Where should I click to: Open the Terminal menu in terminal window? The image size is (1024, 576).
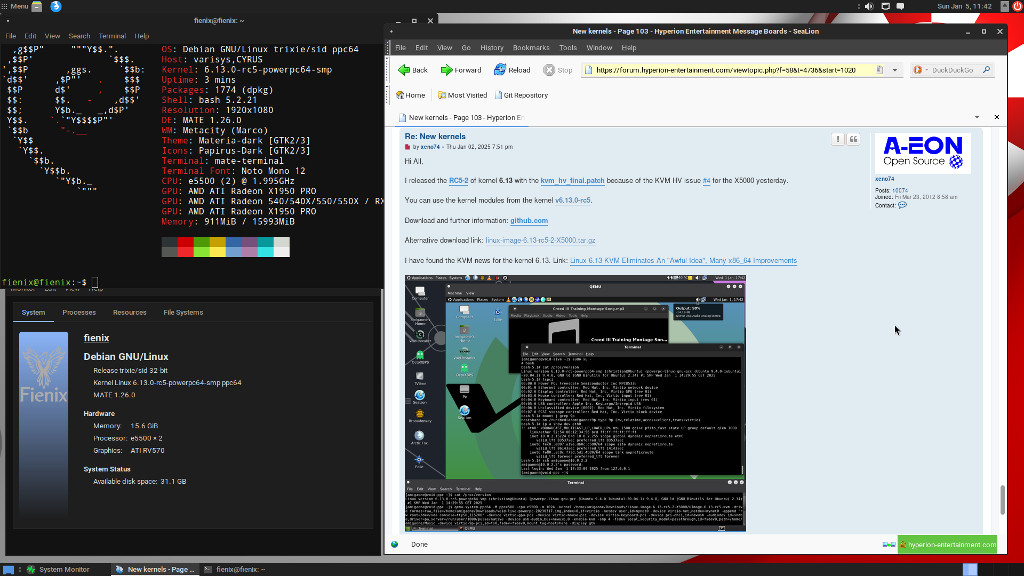[112, 36]
